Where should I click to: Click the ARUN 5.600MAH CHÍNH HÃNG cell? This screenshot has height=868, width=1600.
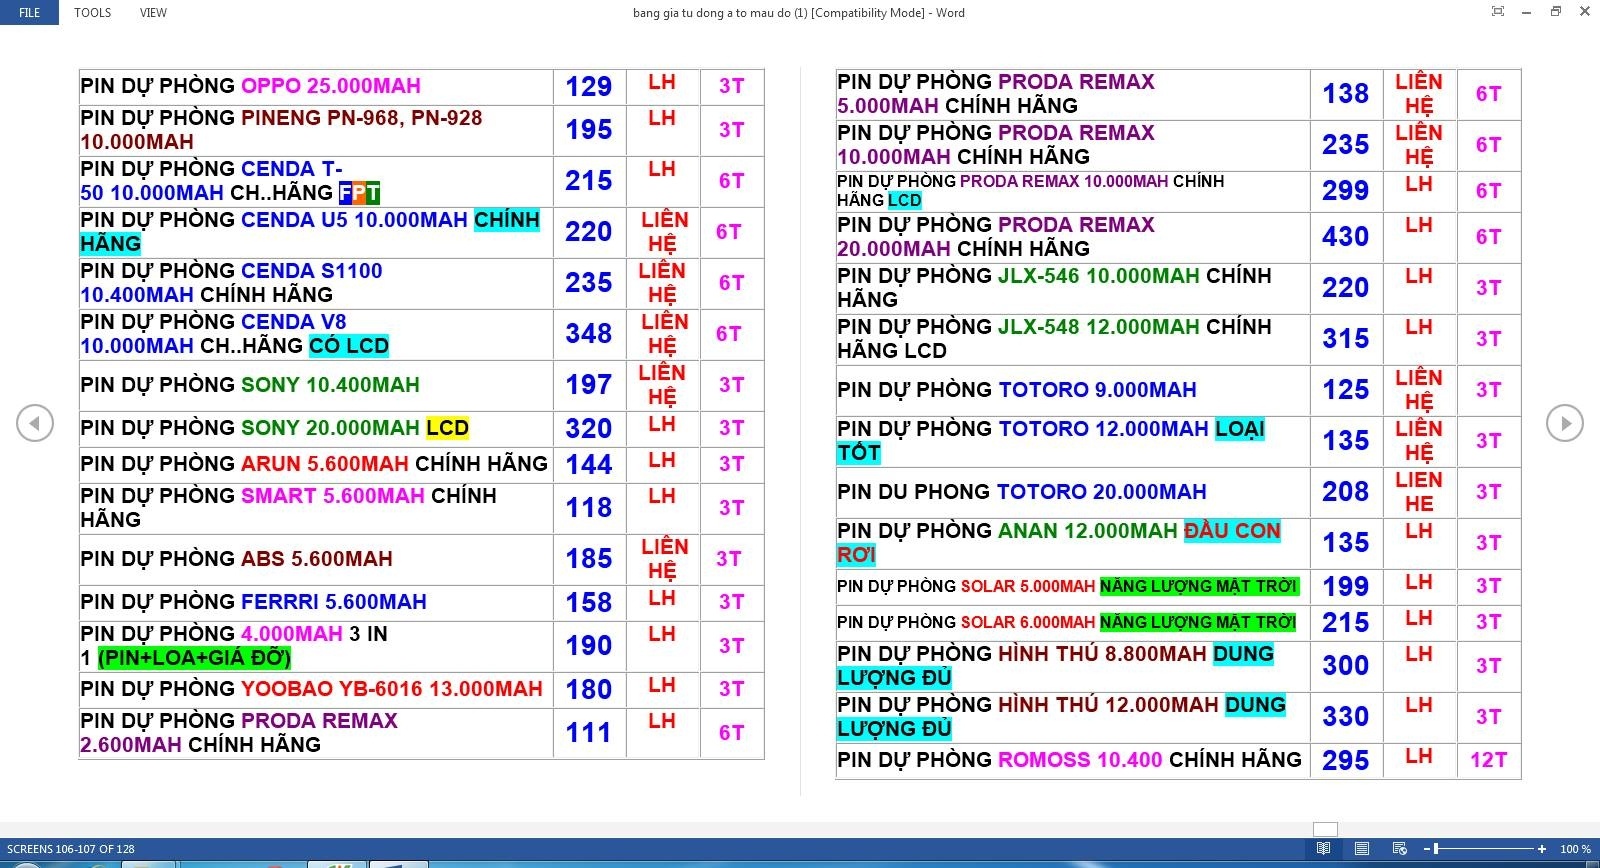pyautogui.click(x=316, y=464)
